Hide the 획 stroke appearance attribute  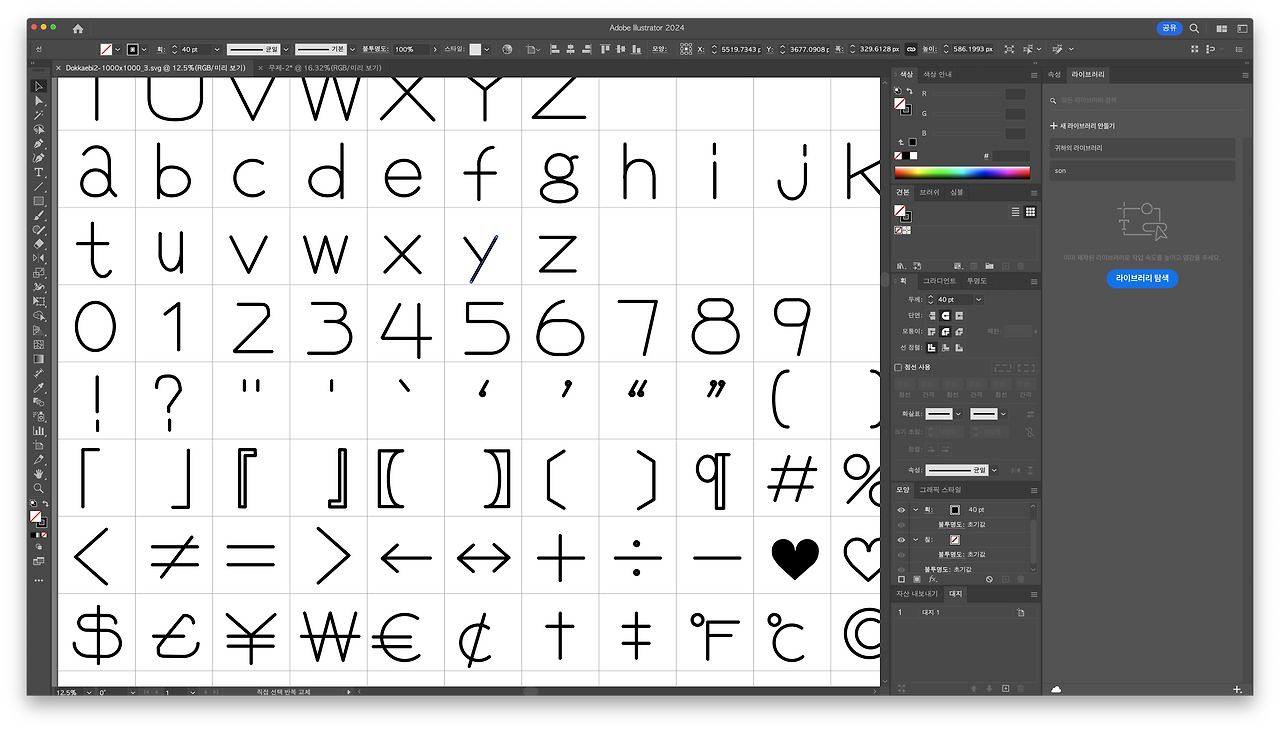coord(901,510)
